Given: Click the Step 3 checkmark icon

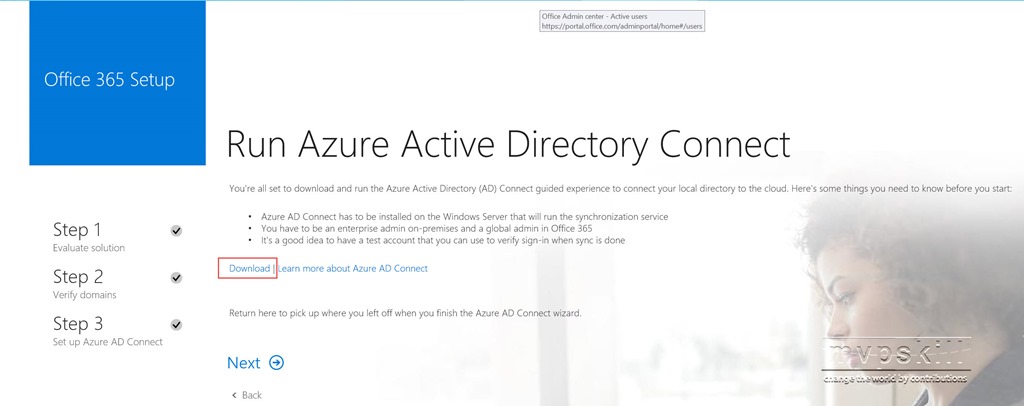Looking at the screenshot, I should click(x=176, y=324).
